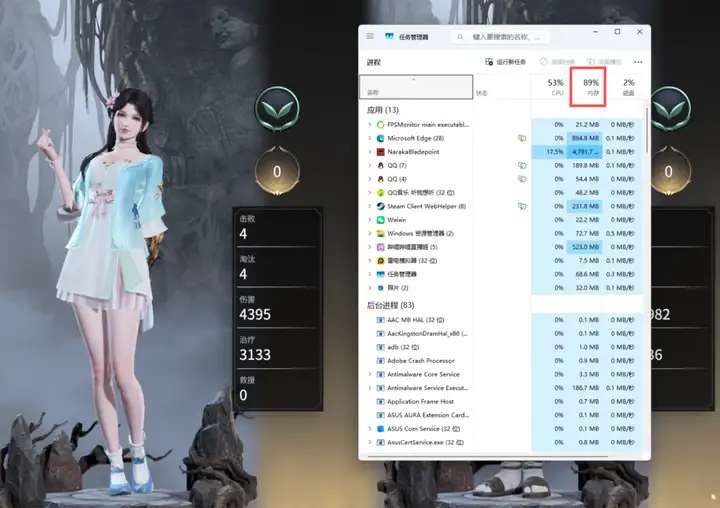
Task: Click the Adobe Crash Processor icon
Action: tap(380, 361)
